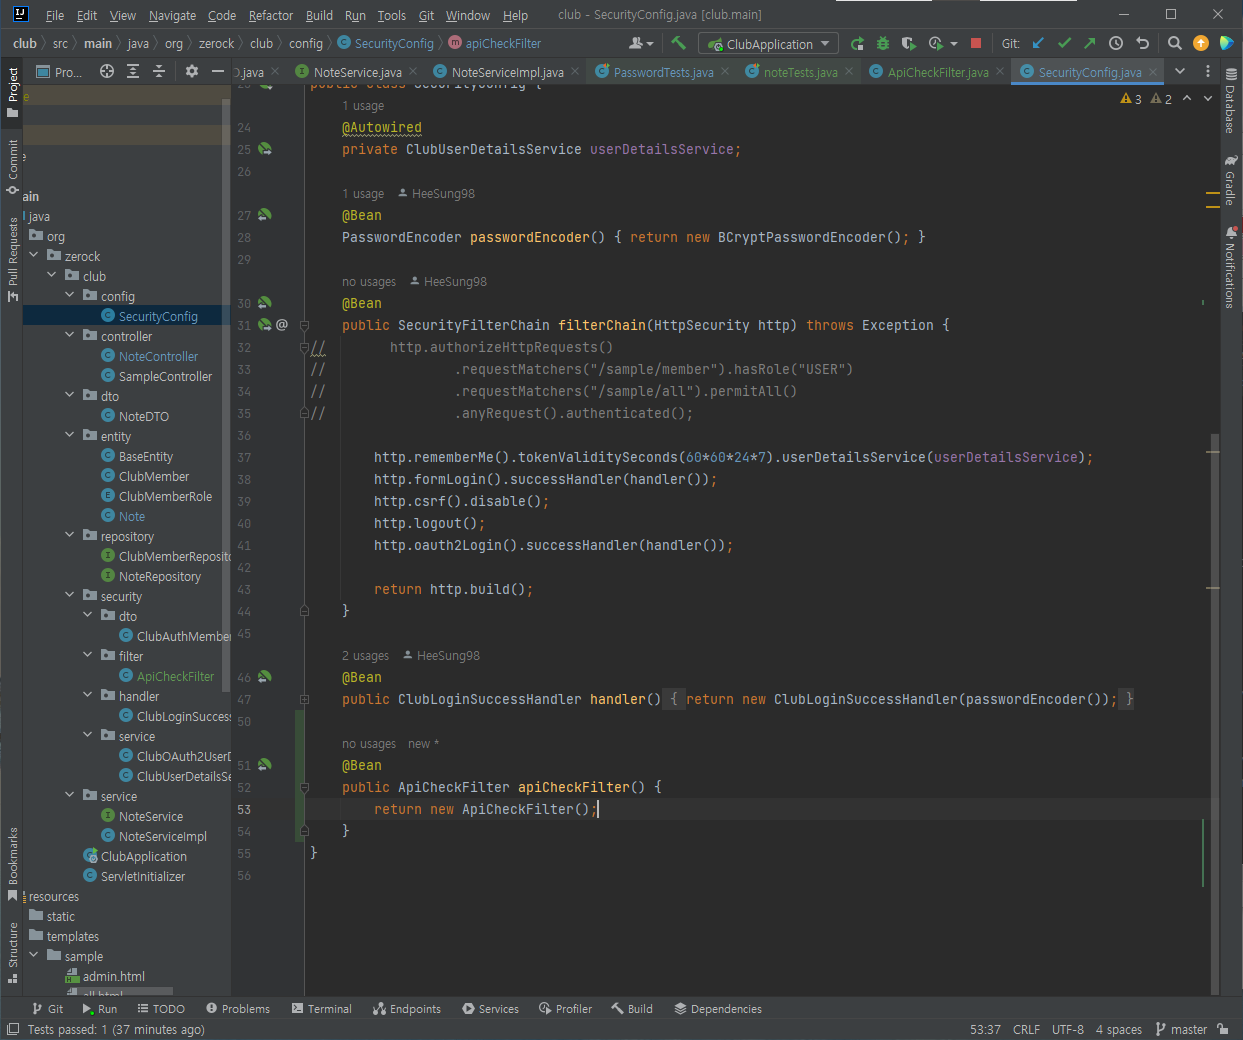This screenshot has width=1243, height=1040.
Task: Fold the apiCheckFilter method at line 52
Action: click(x=305, y=787)
